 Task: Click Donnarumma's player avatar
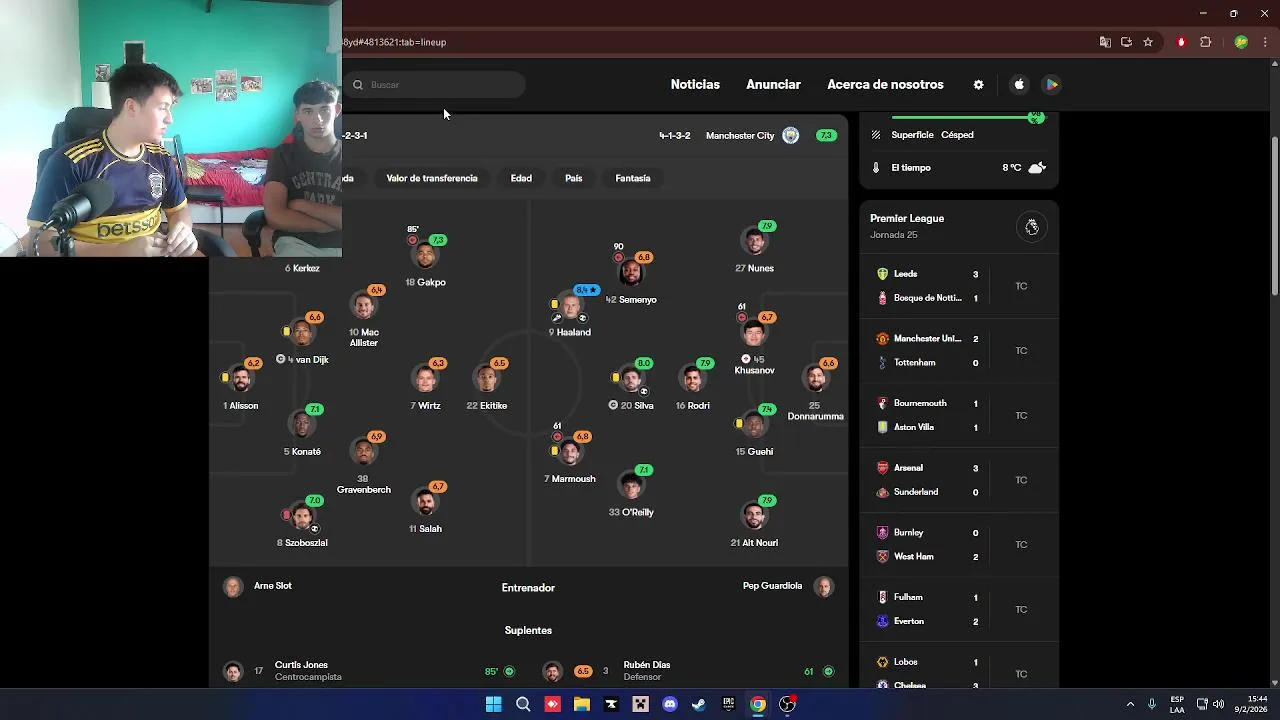point(816,380)
